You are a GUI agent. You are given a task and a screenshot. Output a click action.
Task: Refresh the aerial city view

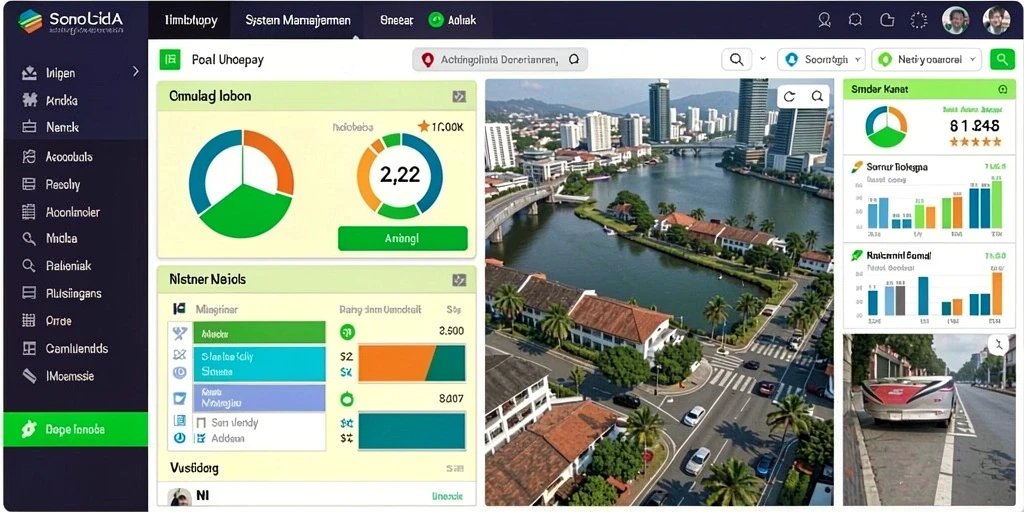790,97
